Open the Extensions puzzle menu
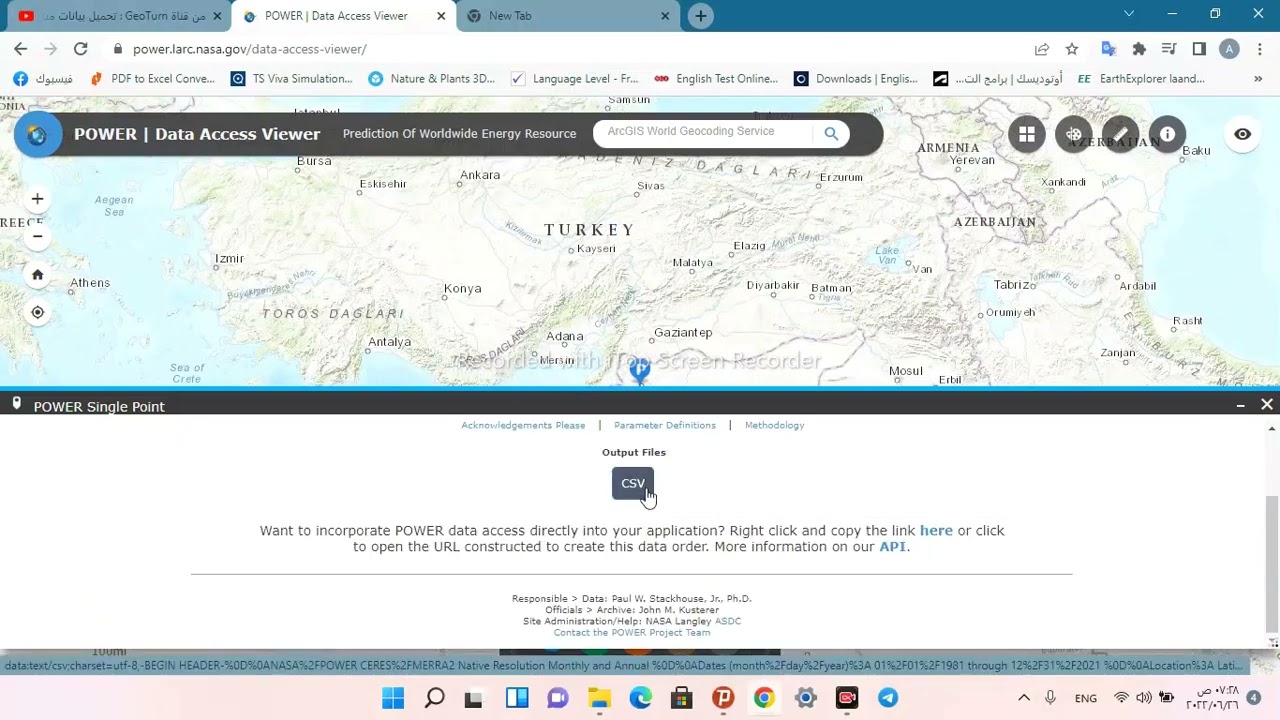 (x=1138, y=49)
